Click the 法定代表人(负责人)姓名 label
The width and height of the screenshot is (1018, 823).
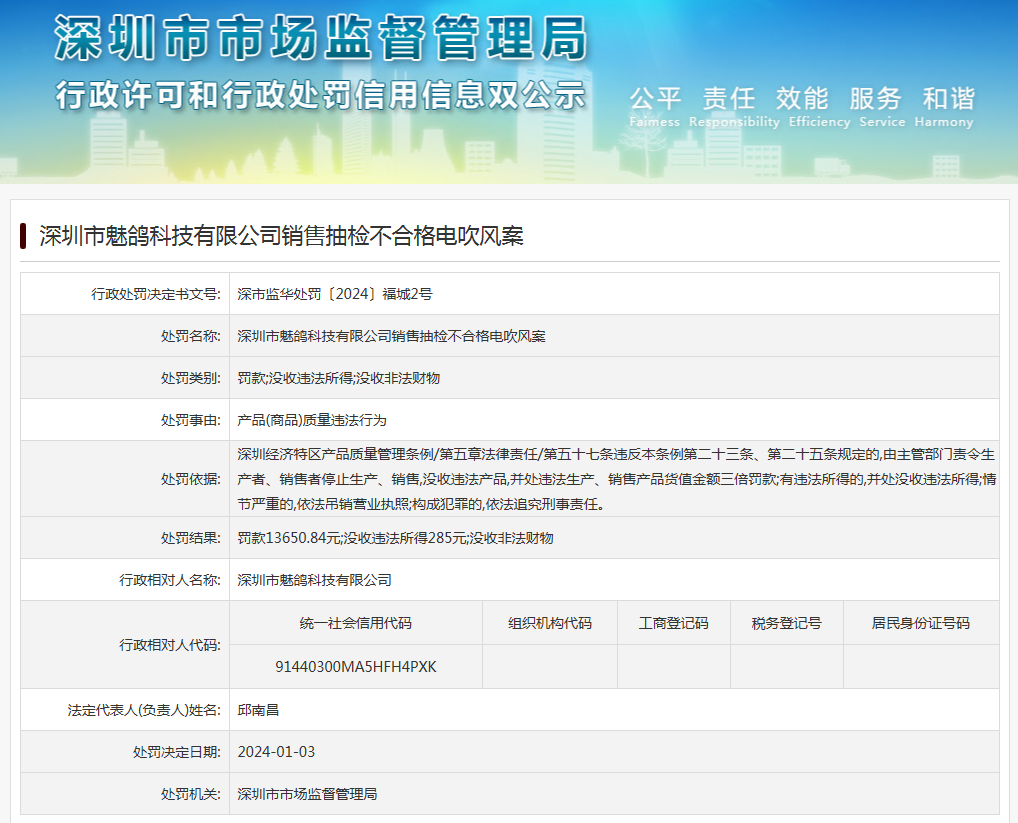pyautogui.click(x=144, y=710)
